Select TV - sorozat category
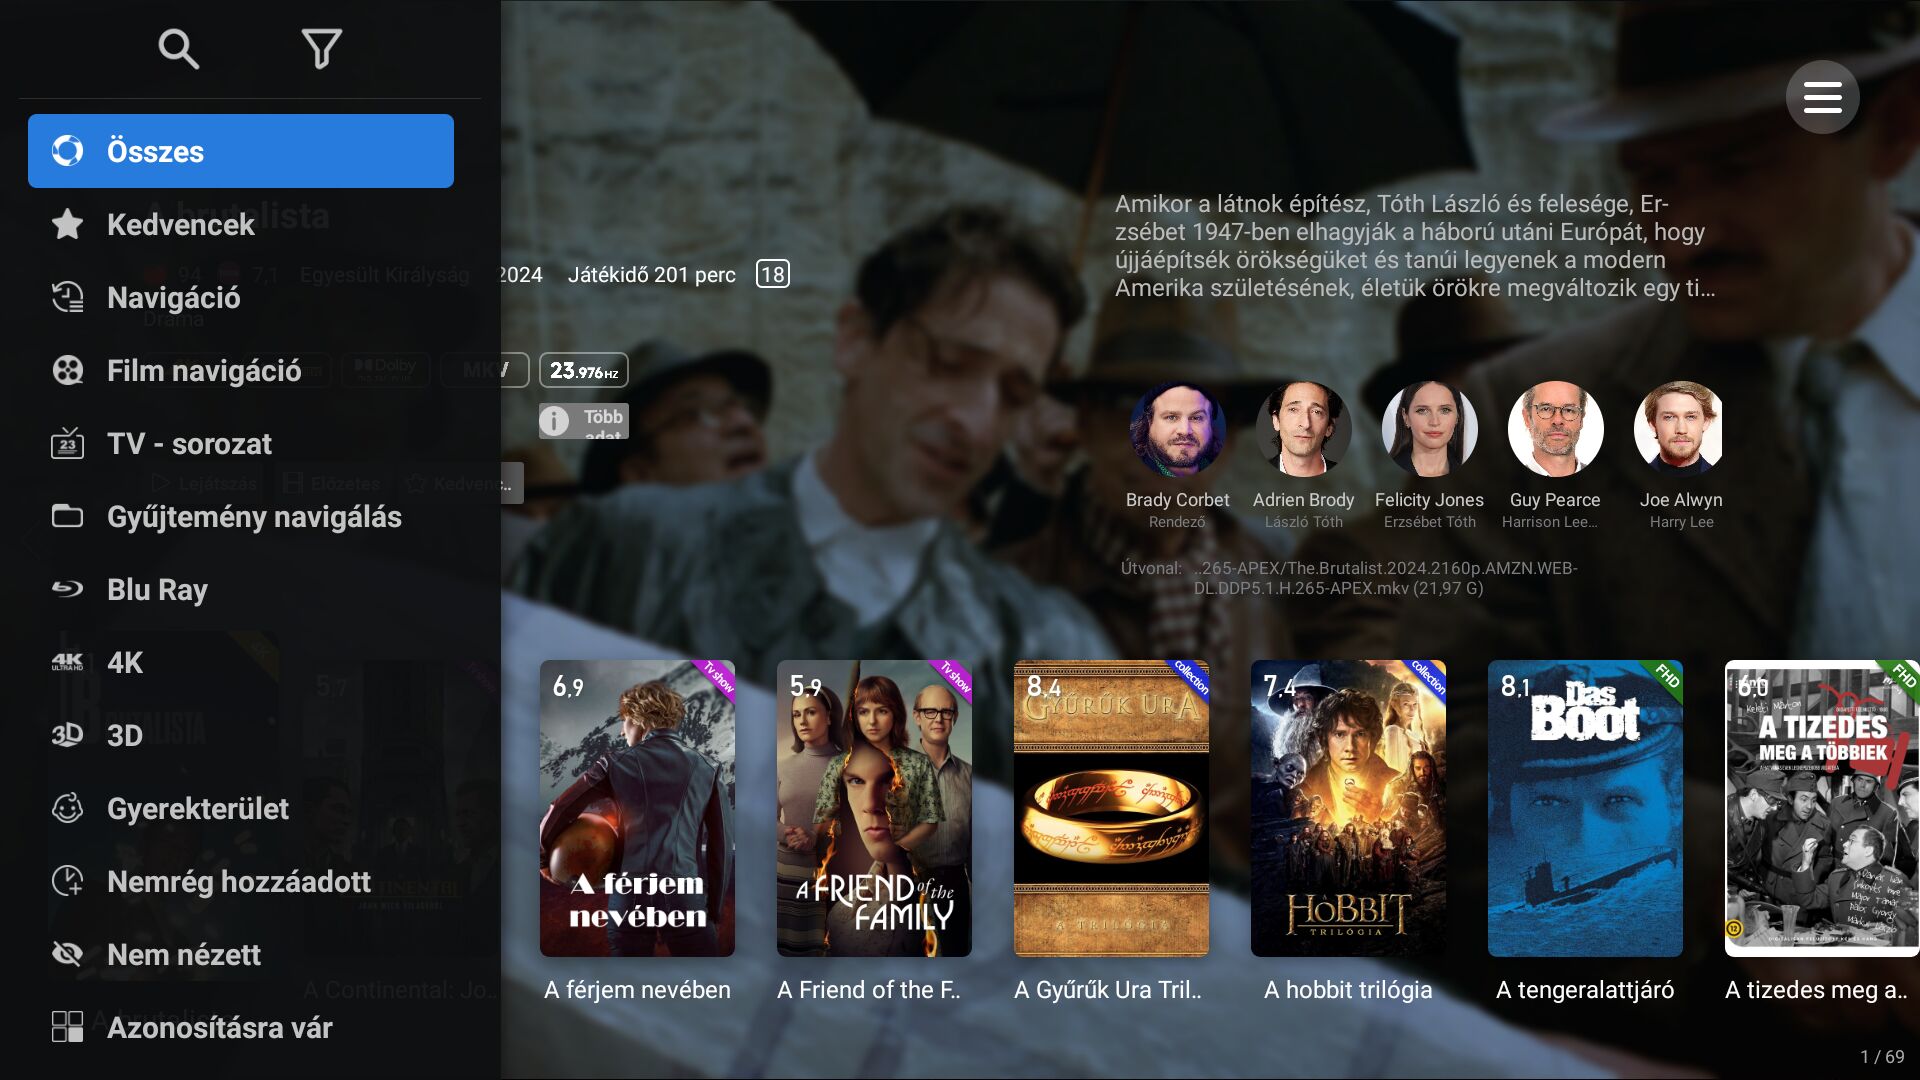The width and height of the screenshot is (1920, 1080). pyautogui.click(x=241, y=443)
